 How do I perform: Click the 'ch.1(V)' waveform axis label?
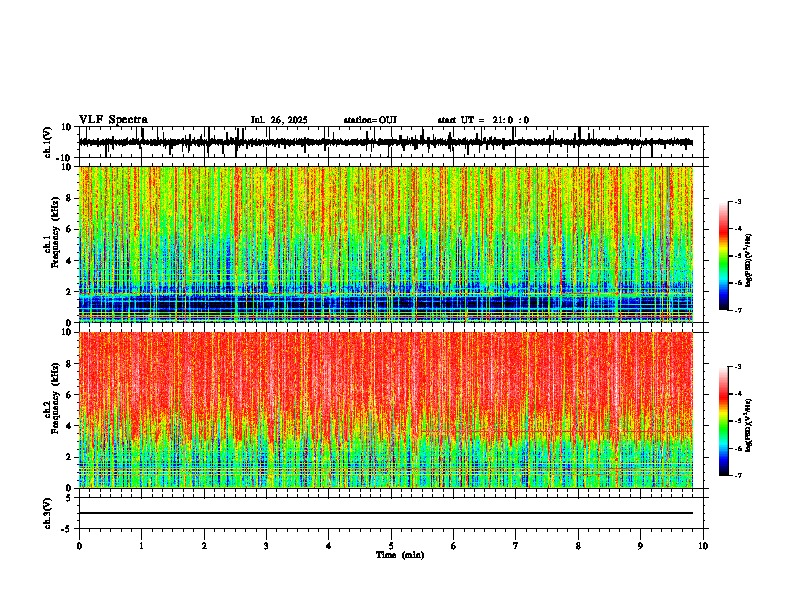click(x=48, y=142)
